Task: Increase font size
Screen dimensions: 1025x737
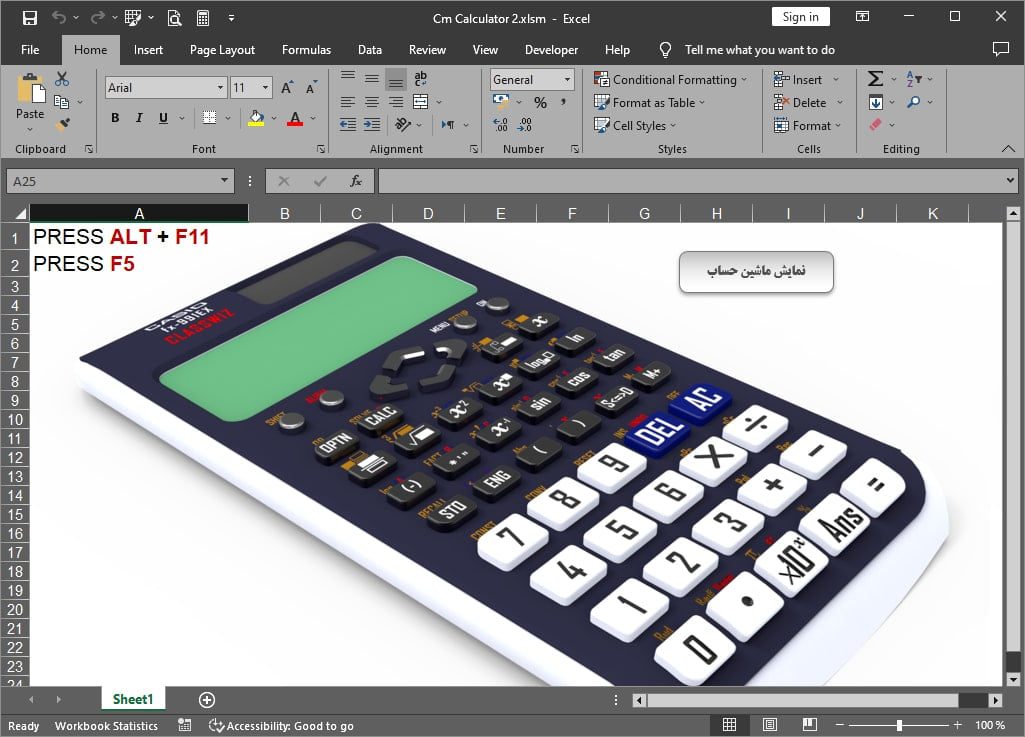Action: (x=287, y=88)
